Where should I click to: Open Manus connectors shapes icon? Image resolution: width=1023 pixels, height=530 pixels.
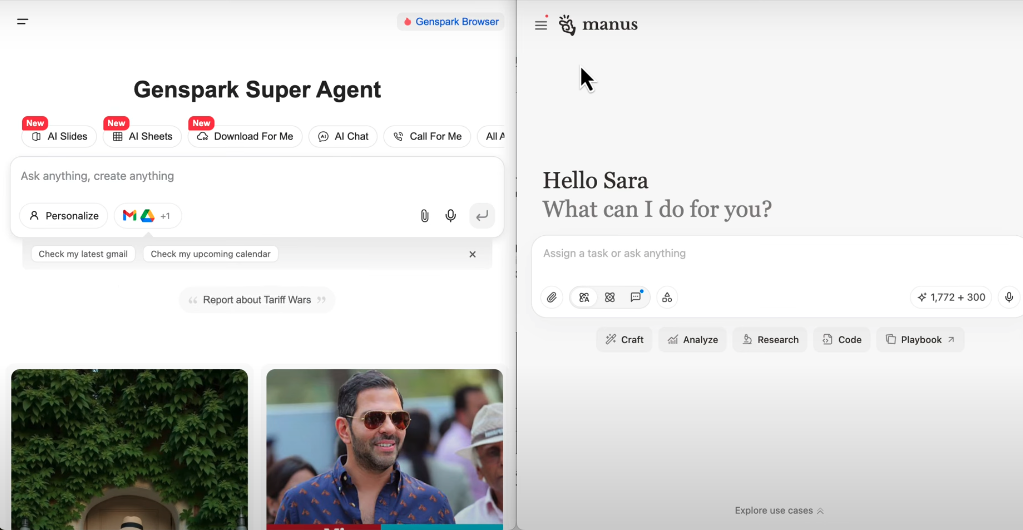tap(667, 297)
